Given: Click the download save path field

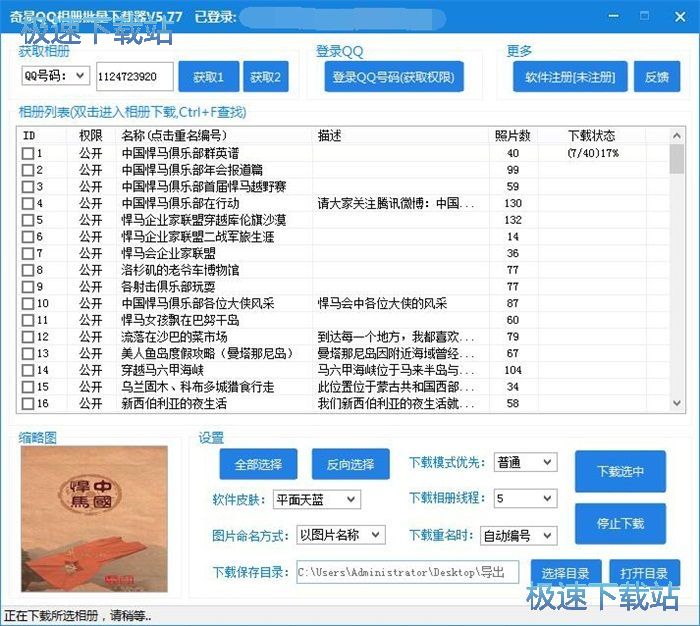Looking at the screenshot, I should pyautogui.click(x=408, y=572).
